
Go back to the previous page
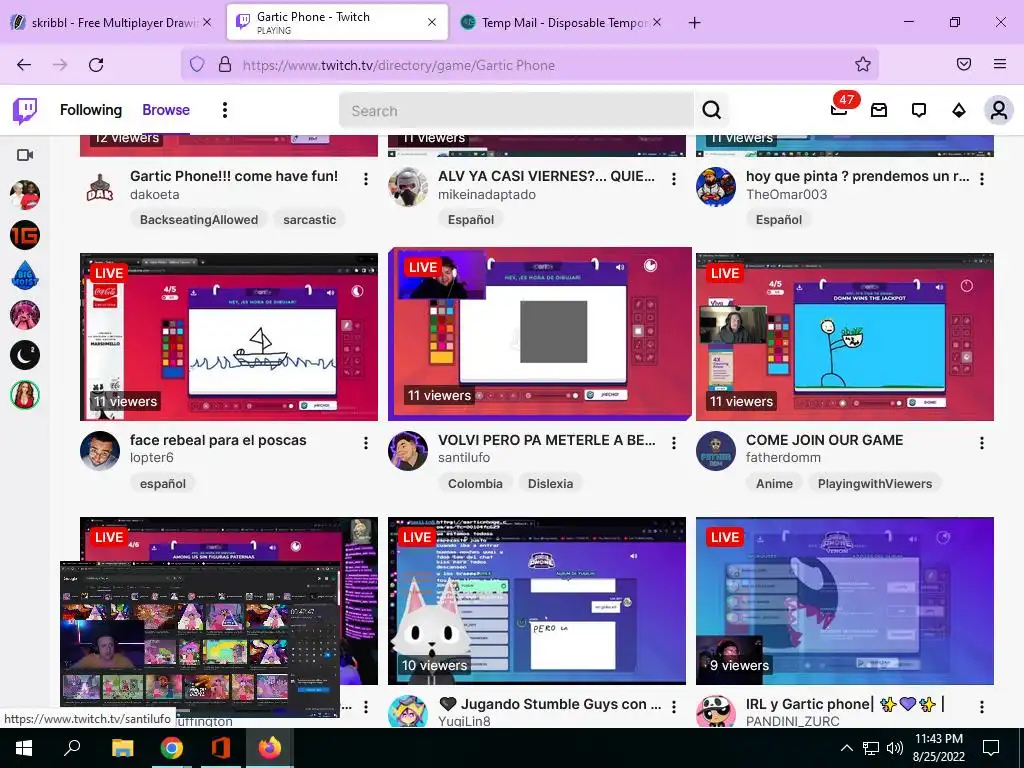click(24, 64)
